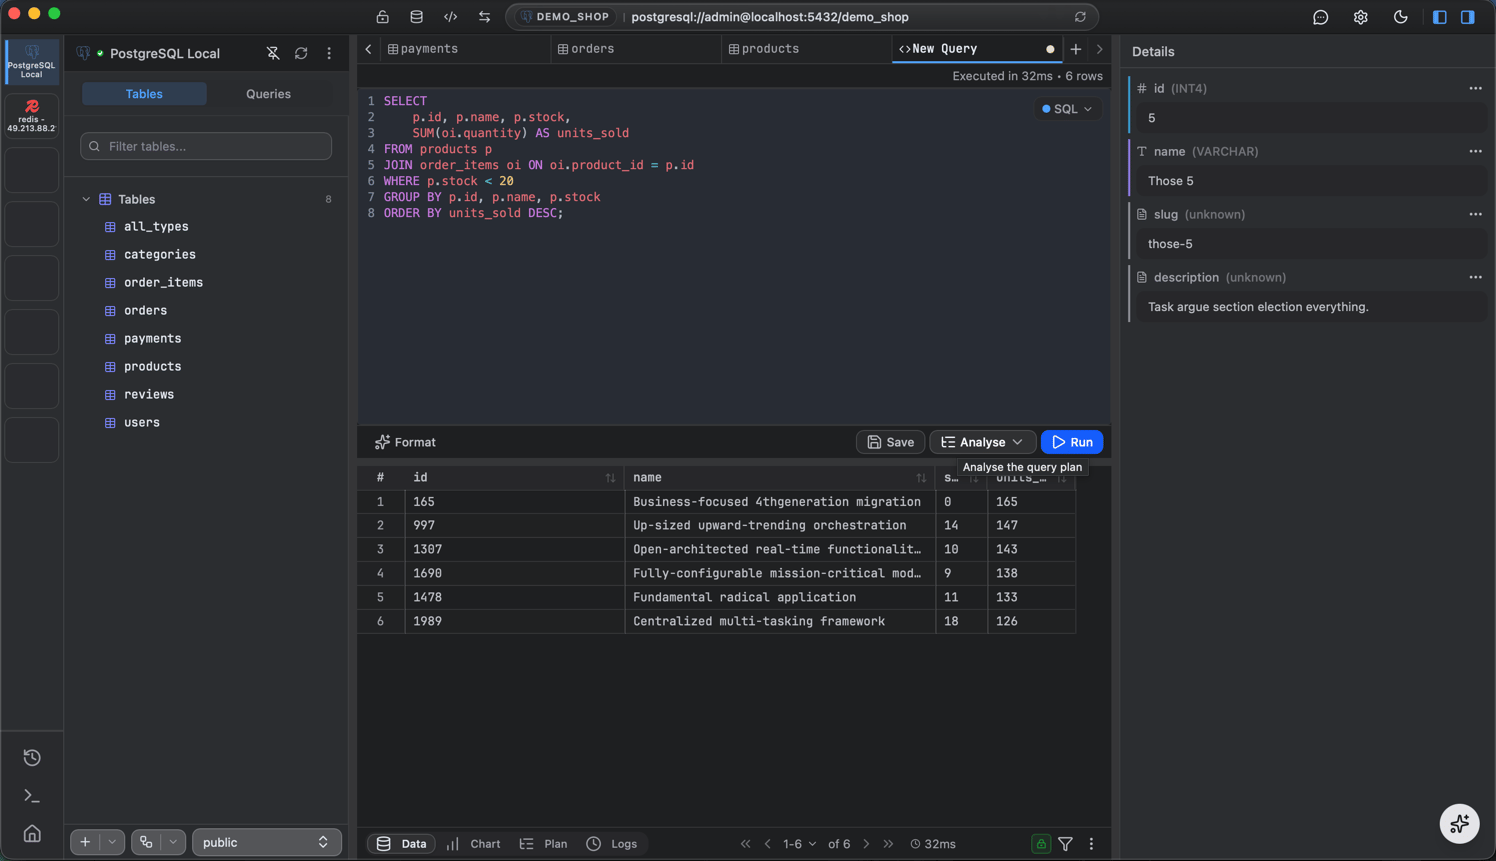Open the terminal console icon

tap(32, 796)
